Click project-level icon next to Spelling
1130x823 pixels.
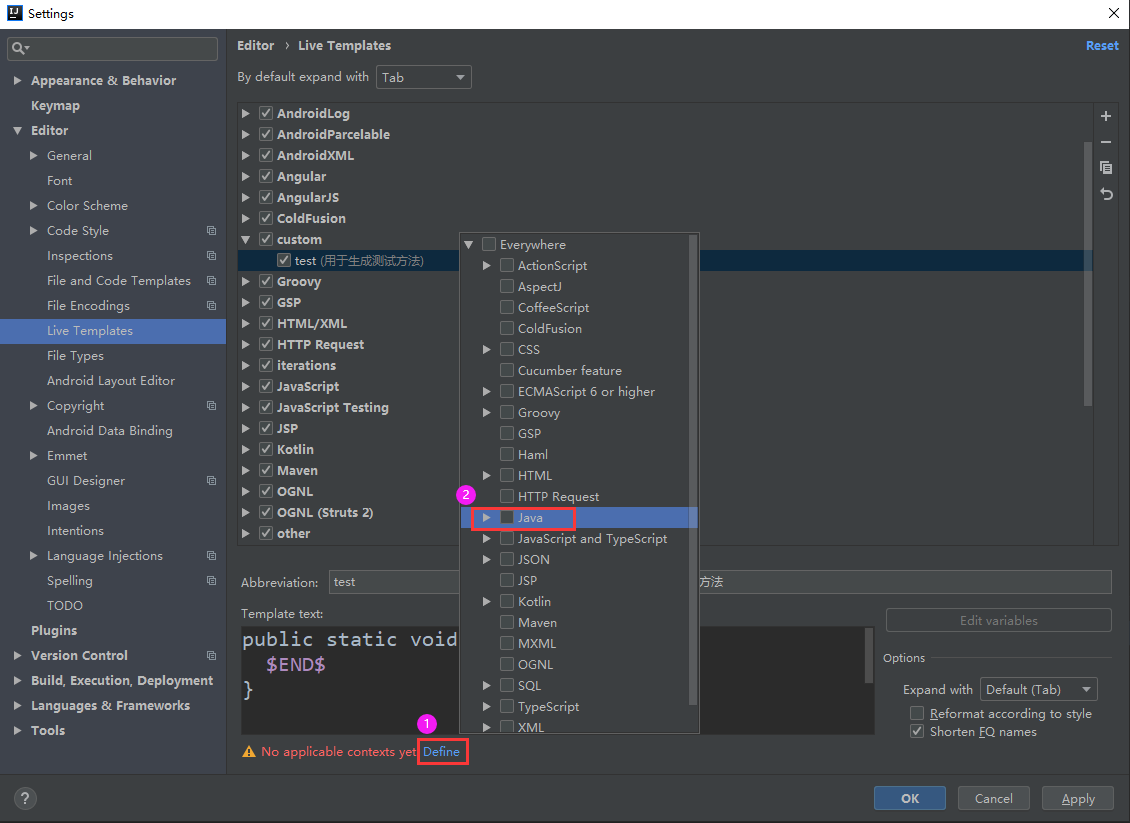[x=211, y=581]
